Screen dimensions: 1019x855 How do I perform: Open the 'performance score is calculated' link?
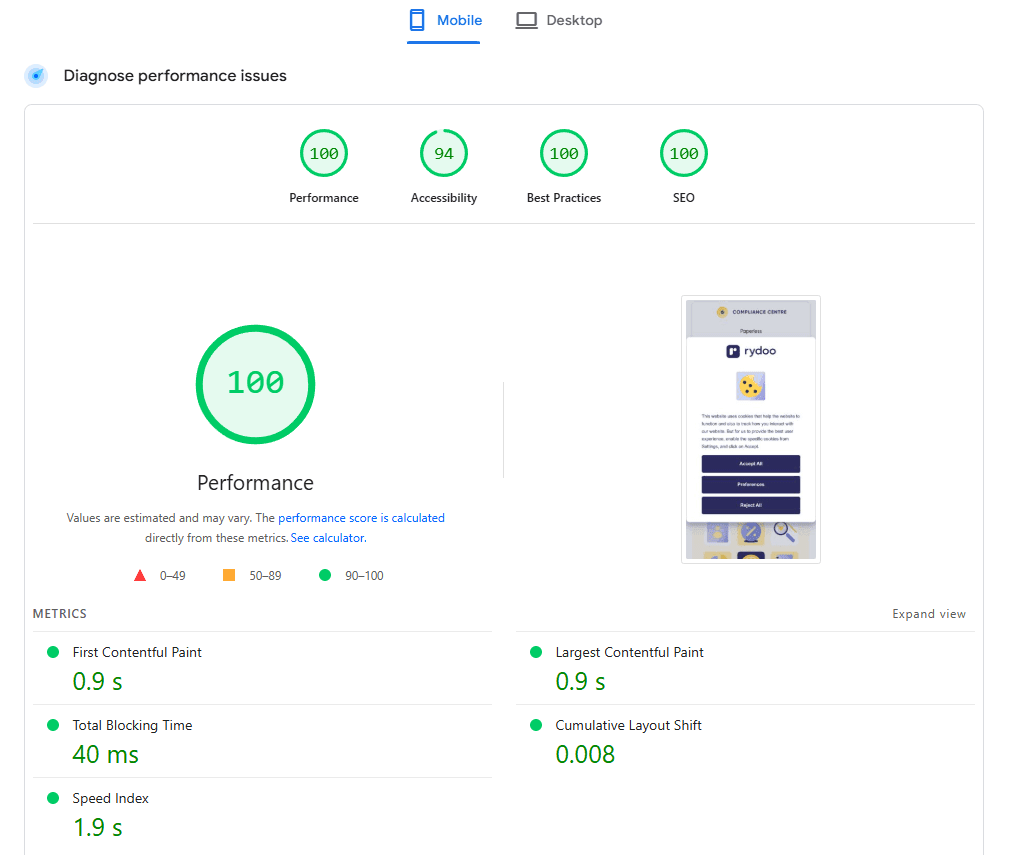361,518
